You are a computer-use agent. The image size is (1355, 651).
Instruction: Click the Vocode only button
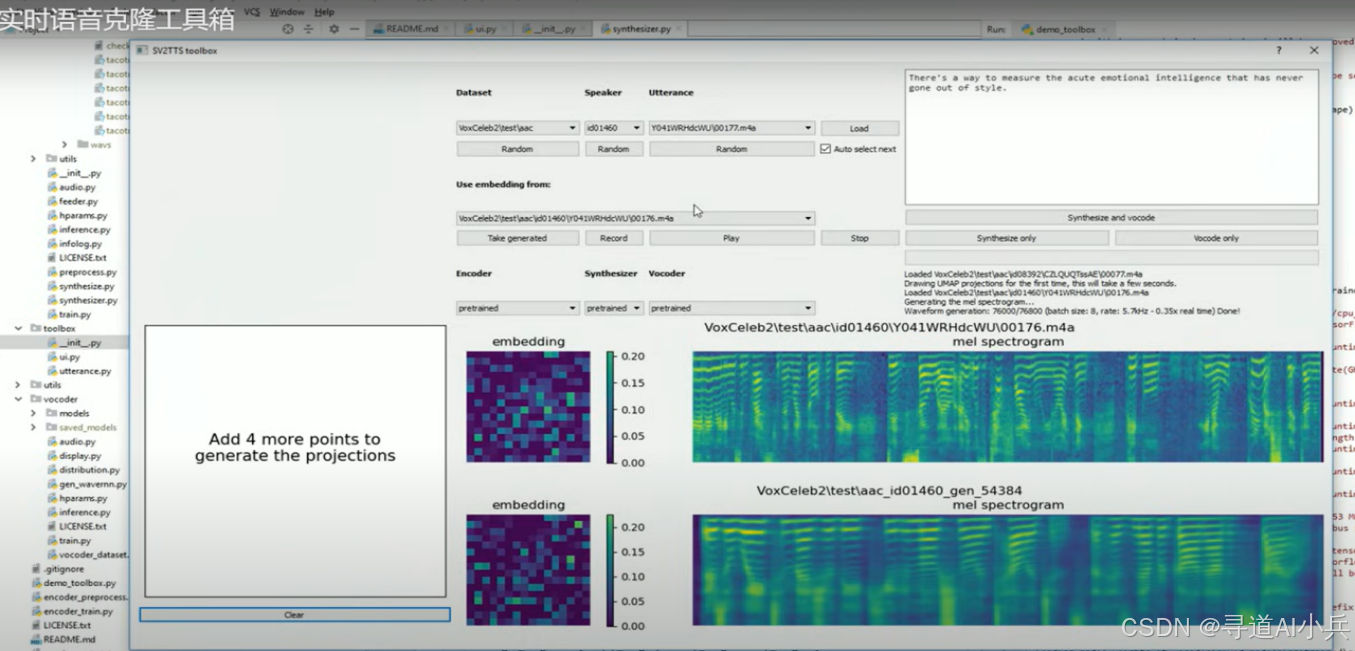coord(1216,238)
